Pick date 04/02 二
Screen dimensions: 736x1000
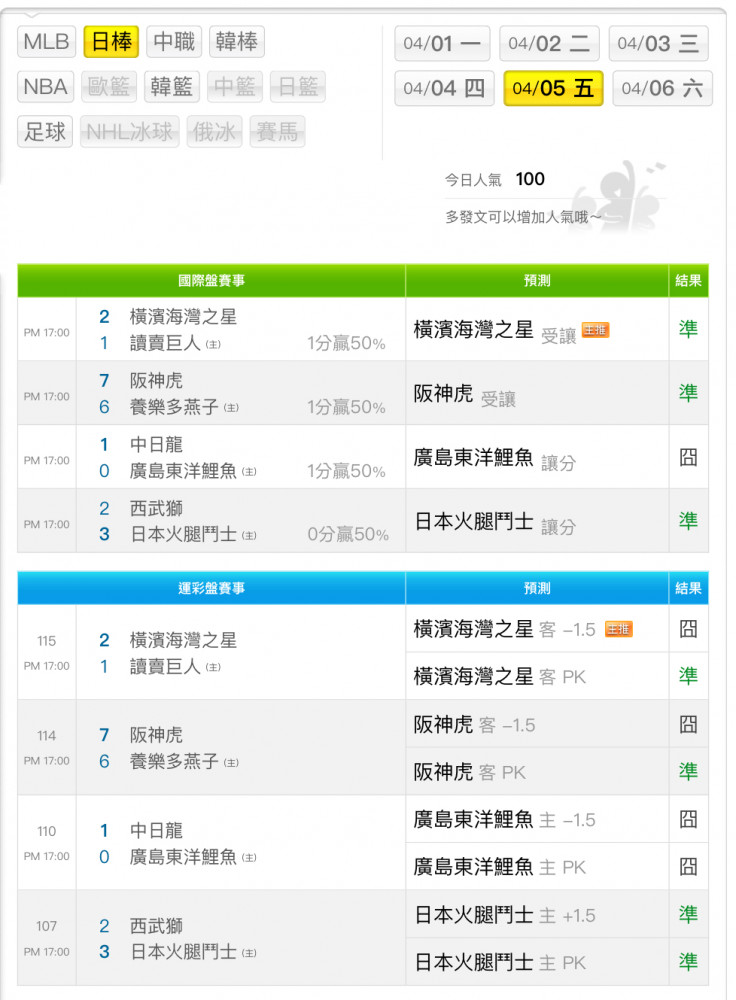pos(549,43)
